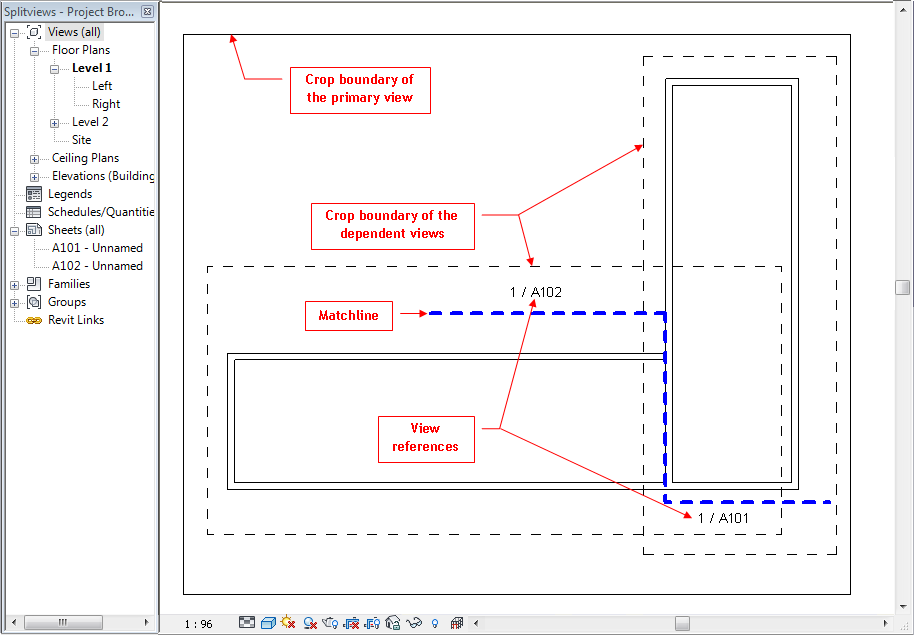The width and height of the screenshot is (914, 635).
Task: Close the Project Browser panel
Action: pos(147,11)
